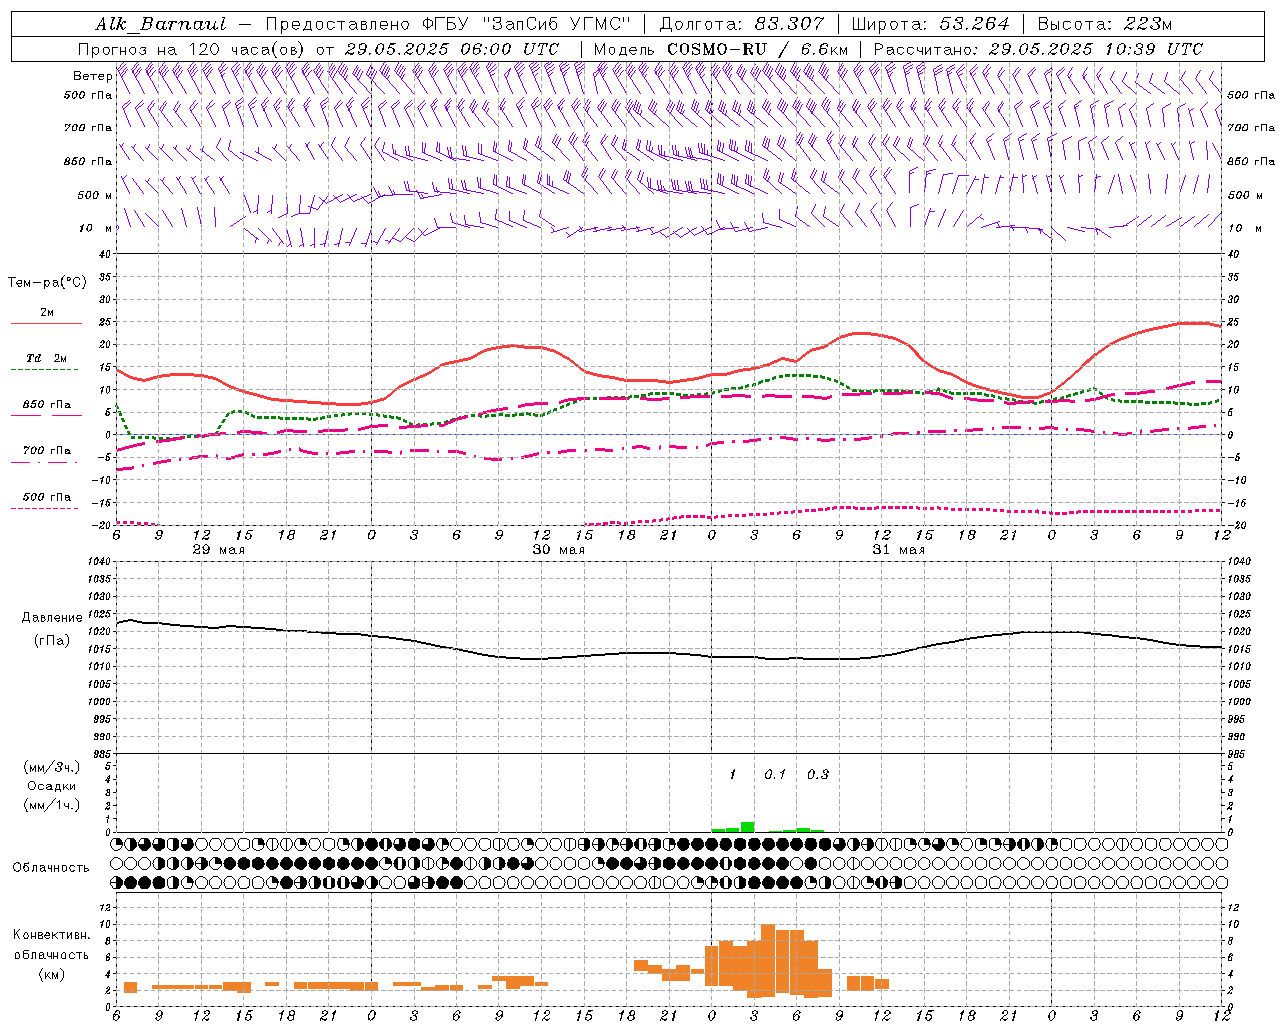Click the '(мм/3ч.)' precipitation unit label

point(51,767)
